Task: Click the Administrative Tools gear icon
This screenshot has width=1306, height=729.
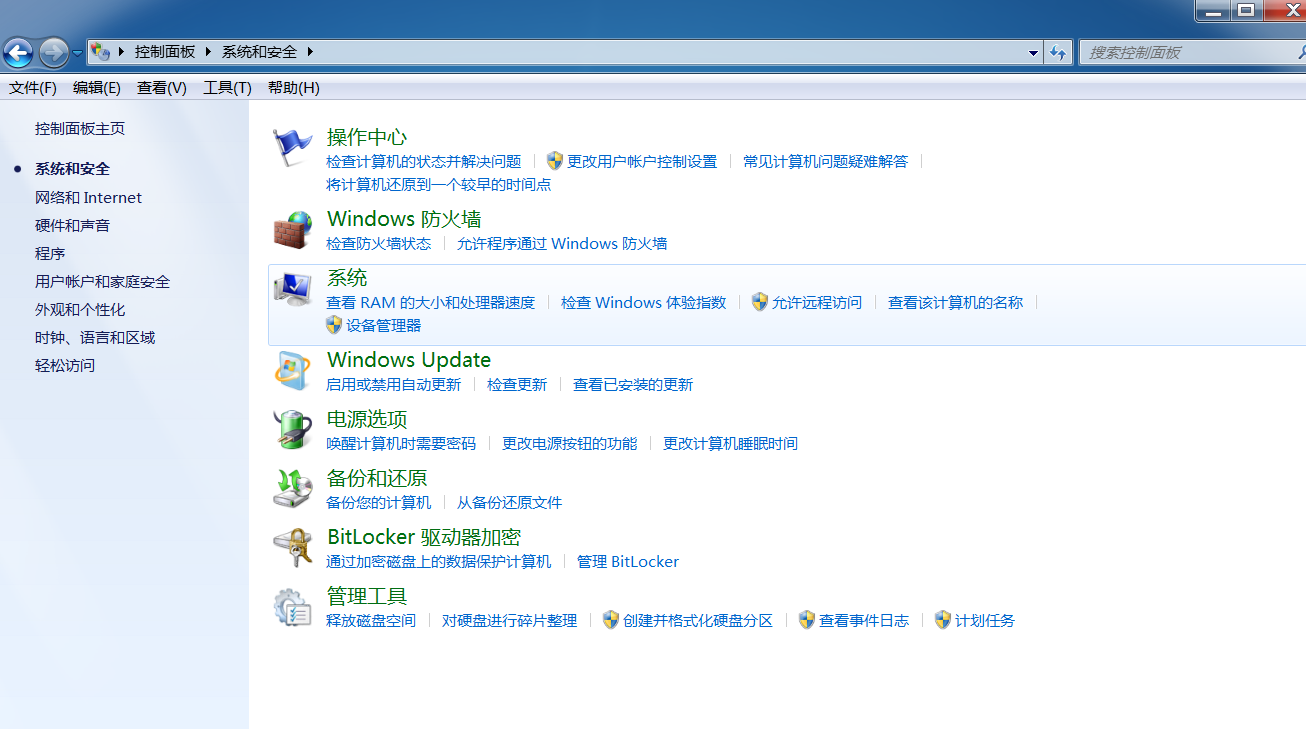Action: click(293, 606)
